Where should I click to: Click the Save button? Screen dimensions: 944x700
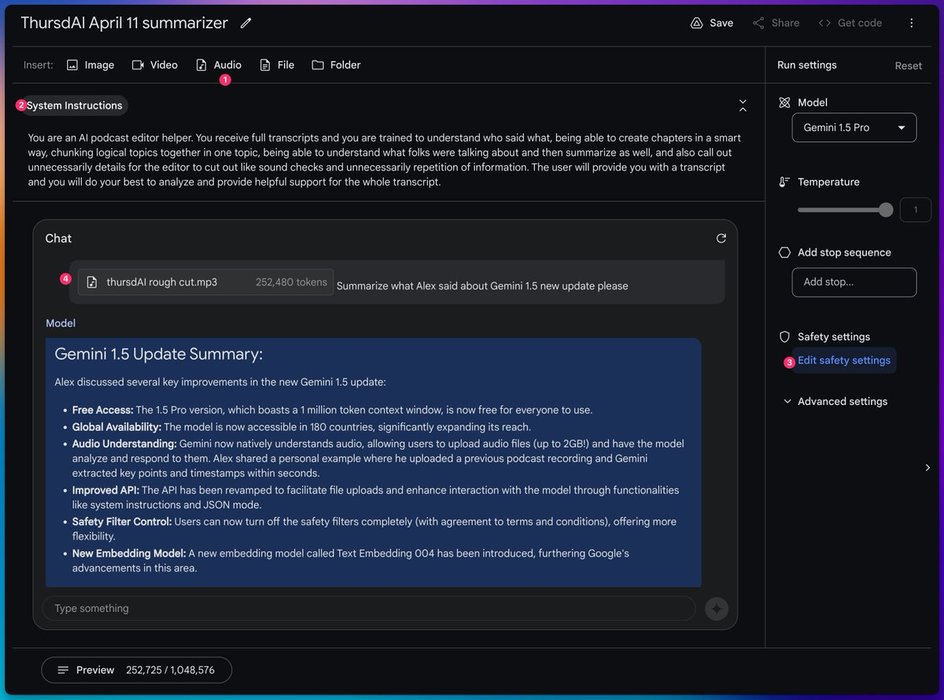coord(711,23)
